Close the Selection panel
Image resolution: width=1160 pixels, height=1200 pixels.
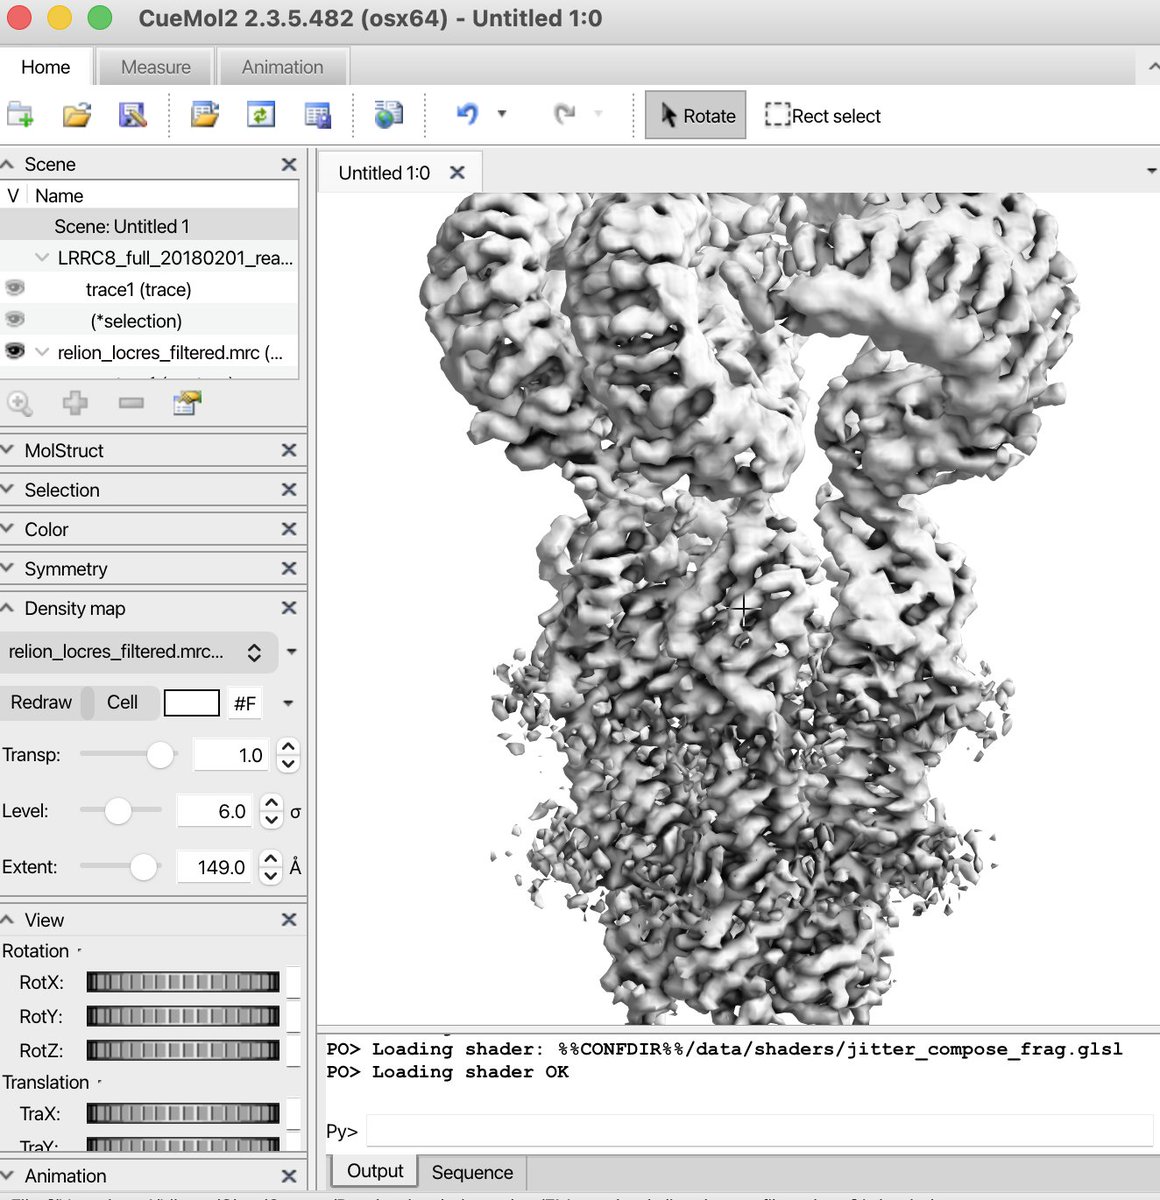(289, 489)
